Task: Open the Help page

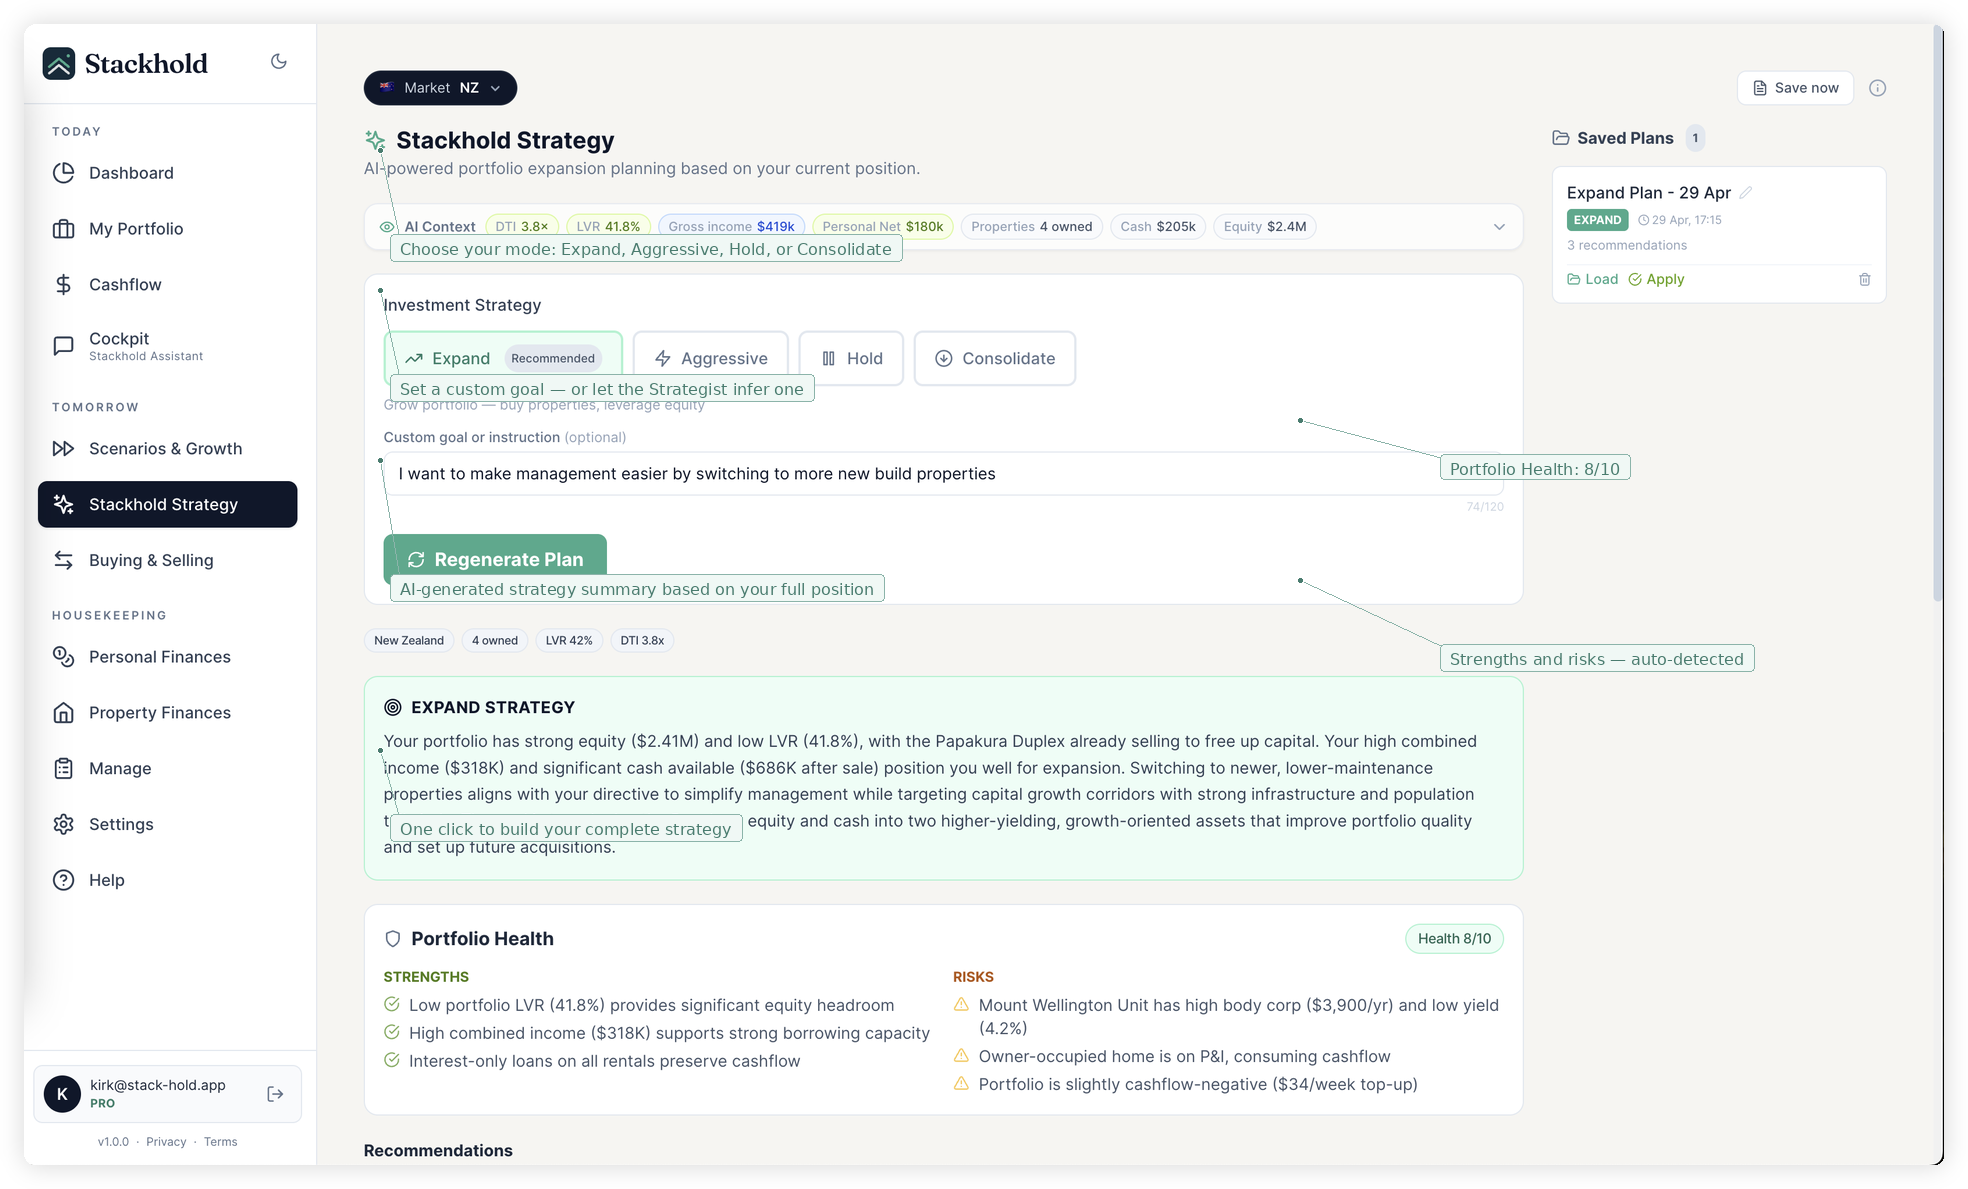Action: pos(168,881)
